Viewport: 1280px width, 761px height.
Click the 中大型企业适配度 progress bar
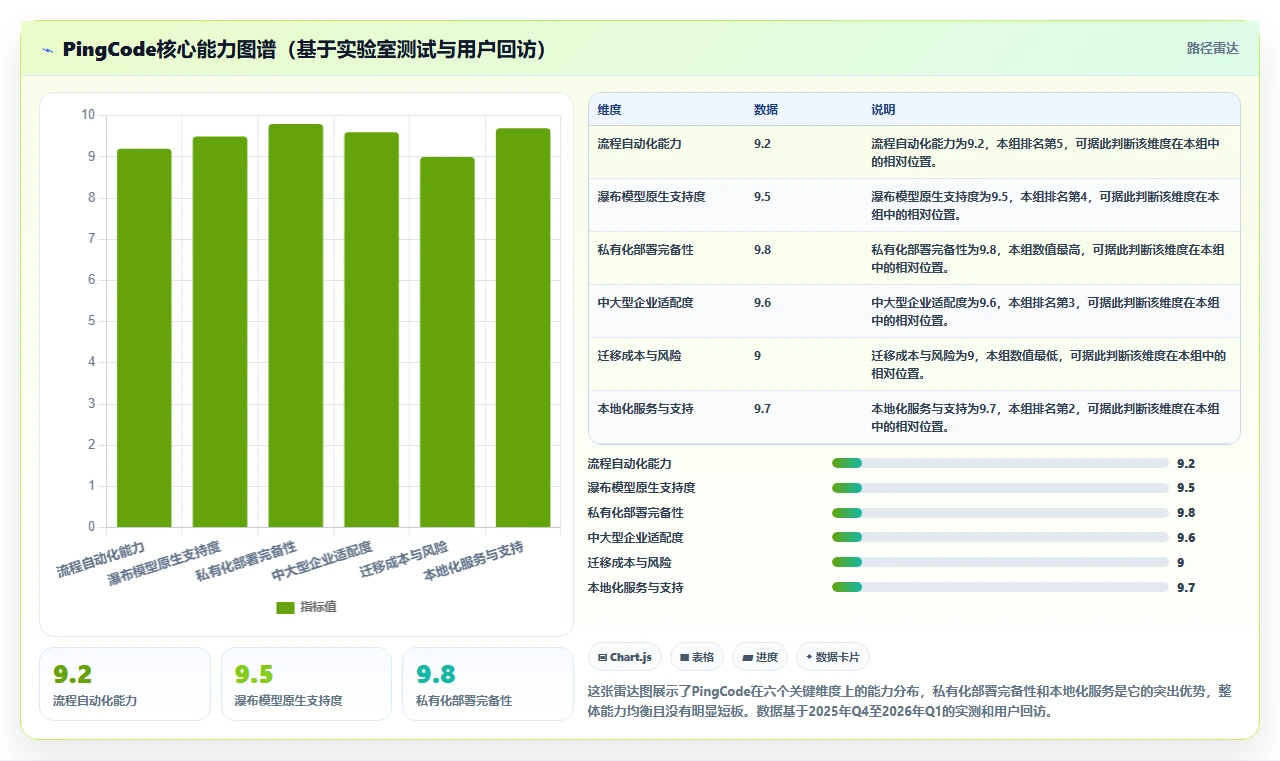click(x=1000, y=538)
